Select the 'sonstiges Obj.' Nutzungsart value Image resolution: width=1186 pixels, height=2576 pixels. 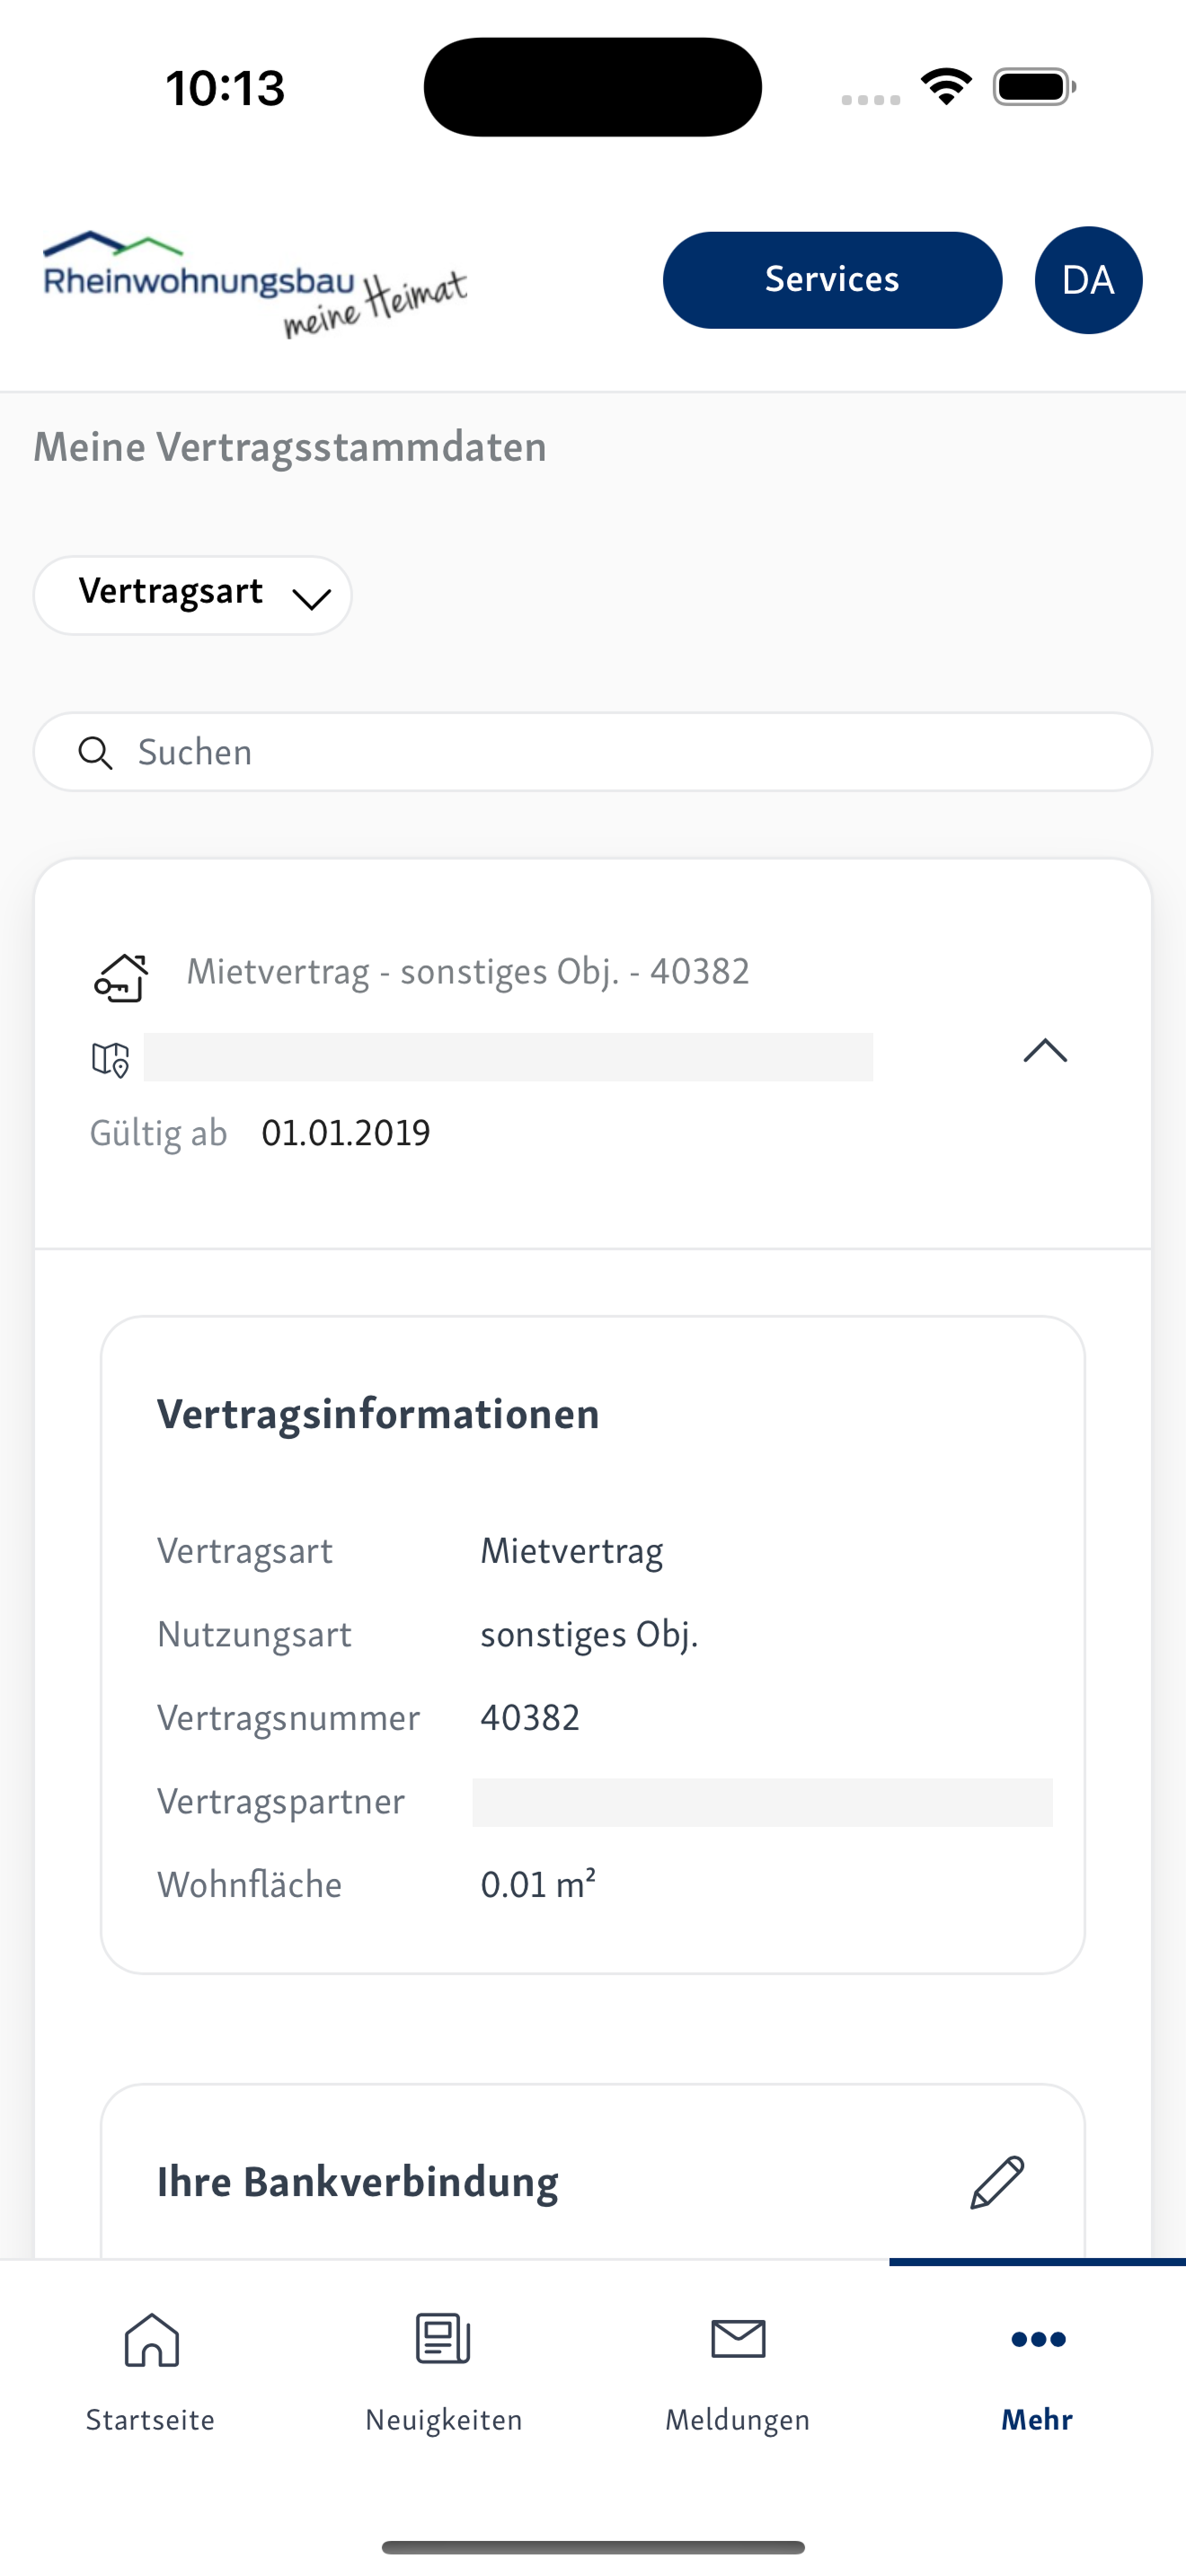pyautogui.click(x=589, y=1634)
